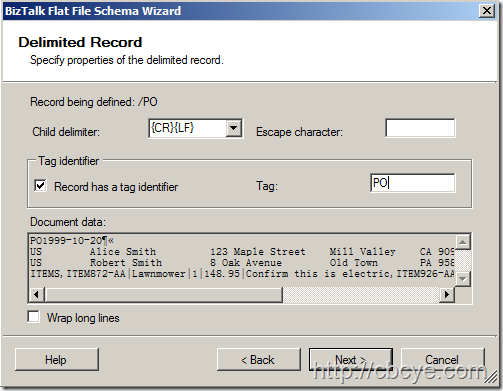
Task: Click the ITEMS,ITEM872-AA line in document data
Action: [242, 274]
